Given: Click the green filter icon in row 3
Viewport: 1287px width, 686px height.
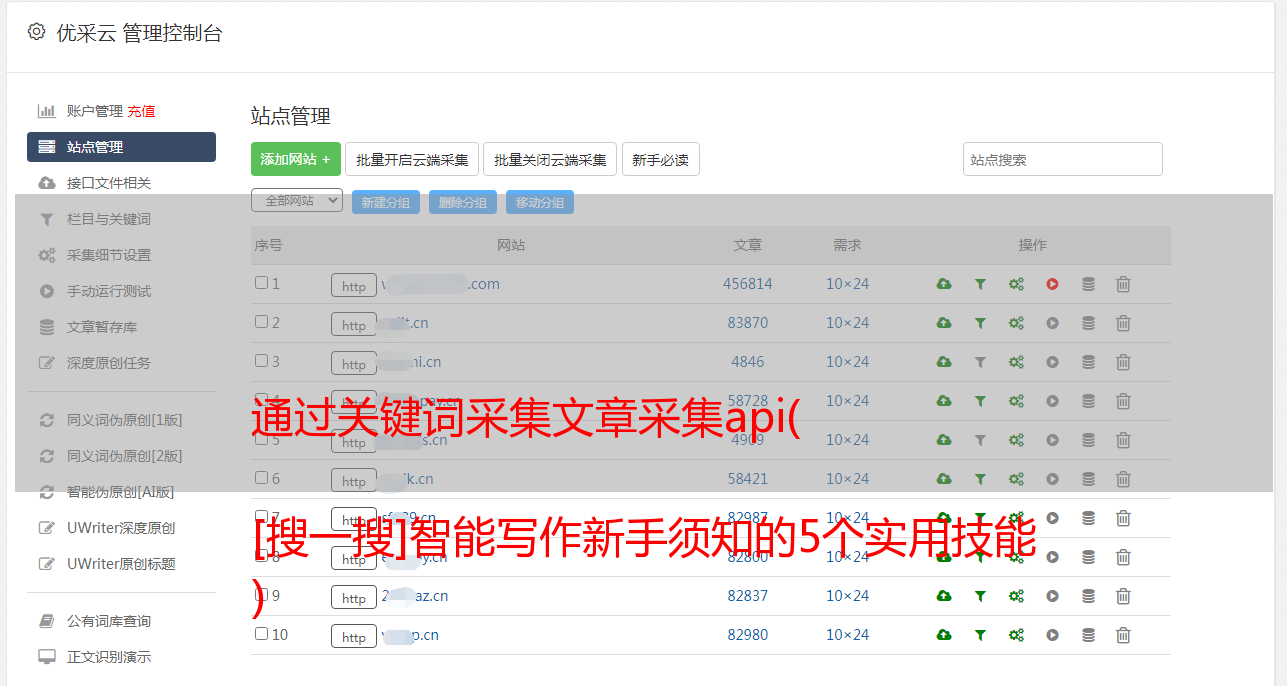Looking at the screenshot, I should tap(980, 362).
